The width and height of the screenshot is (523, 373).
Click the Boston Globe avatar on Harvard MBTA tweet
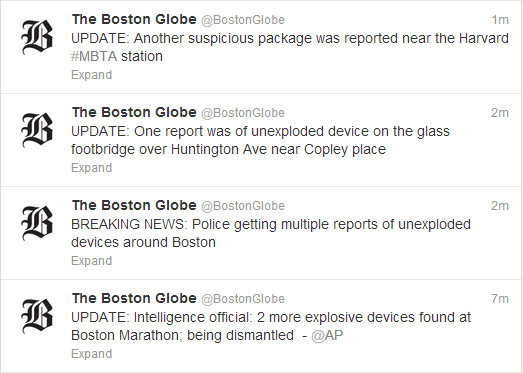37,37
